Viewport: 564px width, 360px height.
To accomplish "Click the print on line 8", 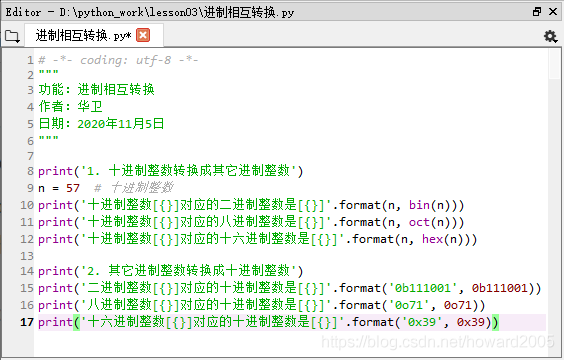I will click(x=55, y=171).
